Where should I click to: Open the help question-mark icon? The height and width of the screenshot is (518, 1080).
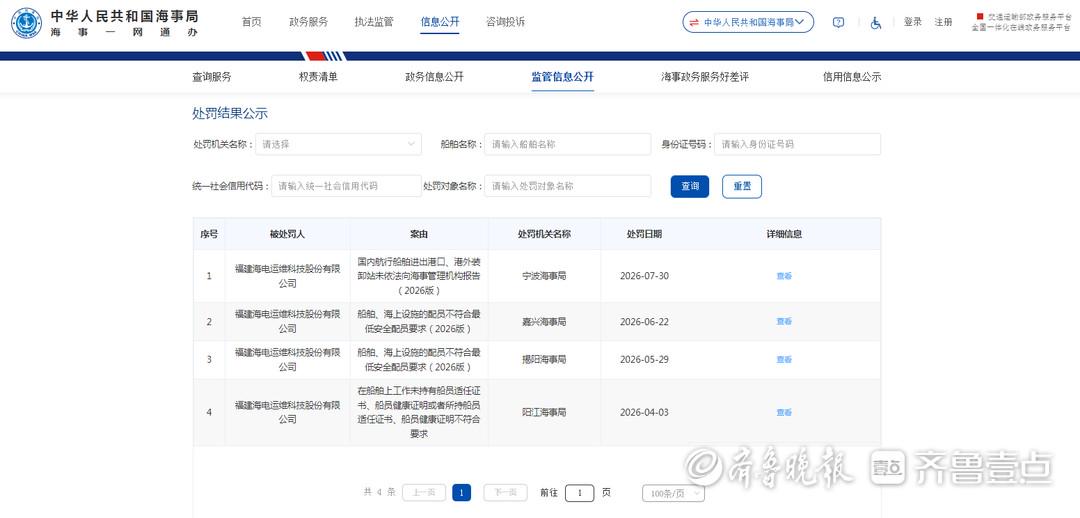(x=838, y=22)
